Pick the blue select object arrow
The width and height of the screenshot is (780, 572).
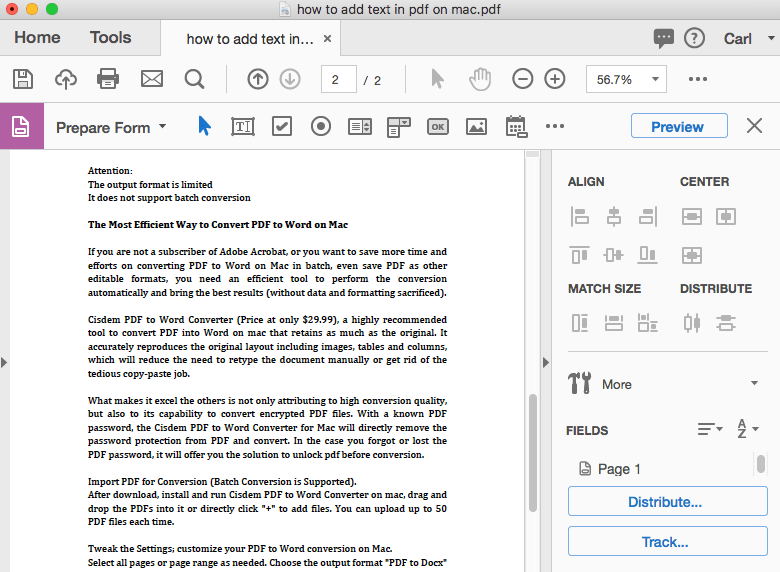pyautogui.click(x=204, y=126)
